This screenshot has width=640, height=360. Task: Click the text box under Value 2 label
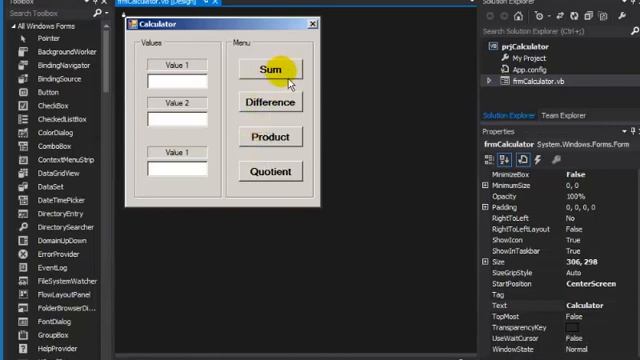point(177,119)
